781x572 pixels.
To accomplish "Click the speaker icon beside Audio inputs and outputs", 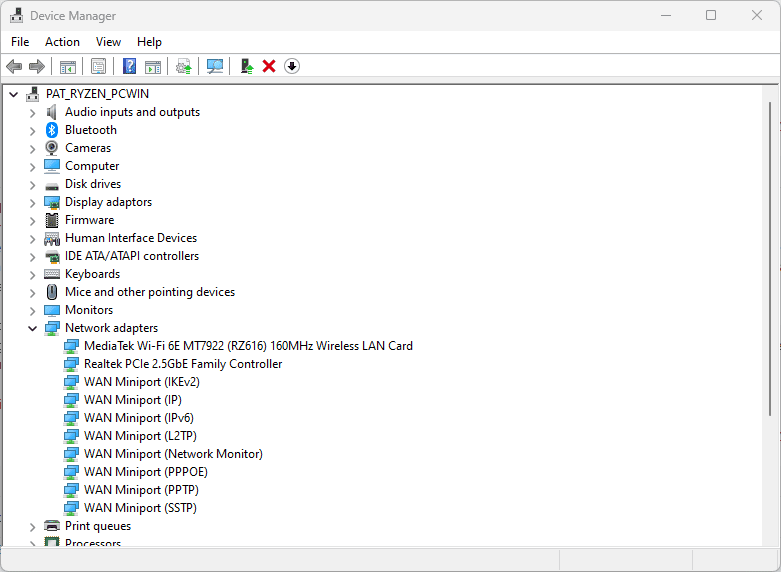I will click(x=52, y=112).
